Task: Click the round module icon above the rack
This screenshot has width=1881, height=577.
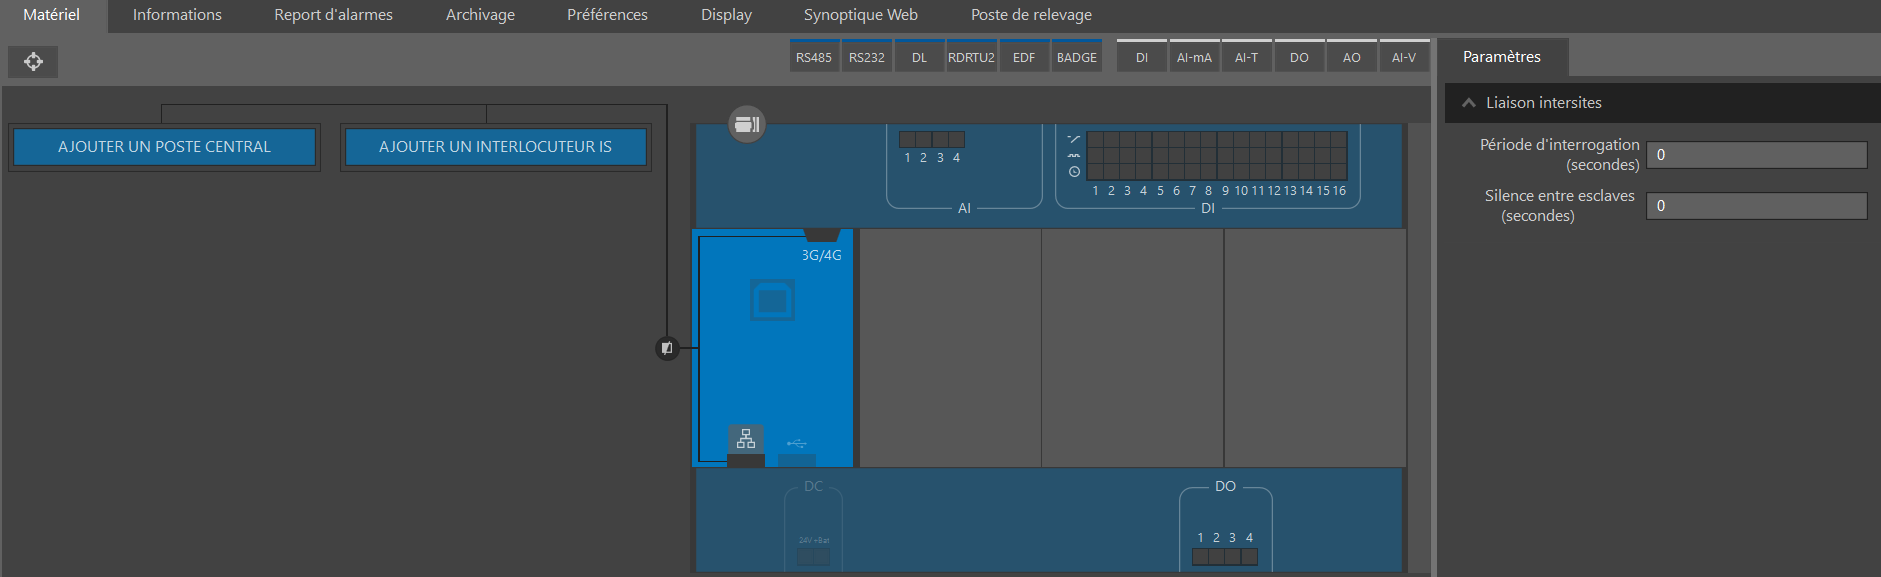Action: point(747,124)
